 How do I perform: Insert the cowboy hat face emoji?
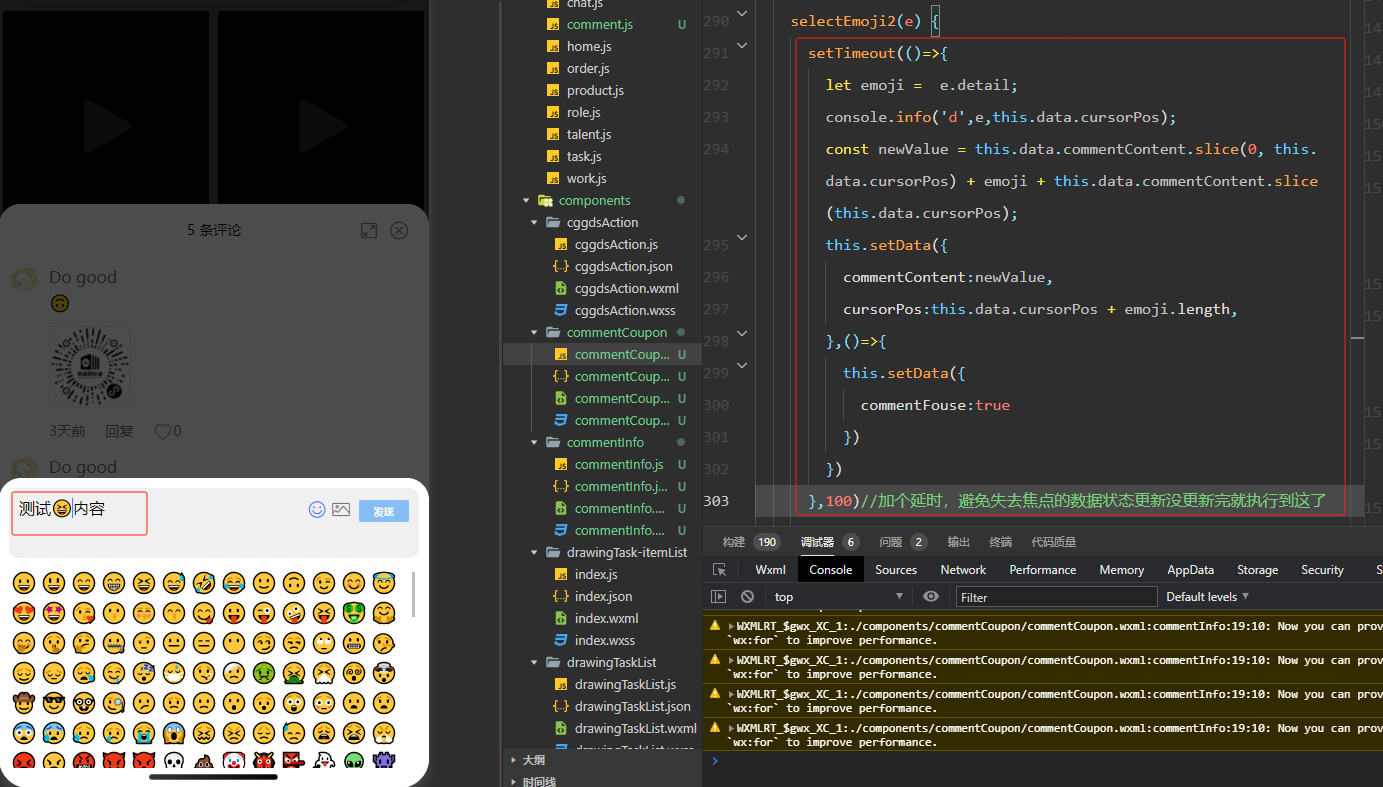[x=24, y=702]
